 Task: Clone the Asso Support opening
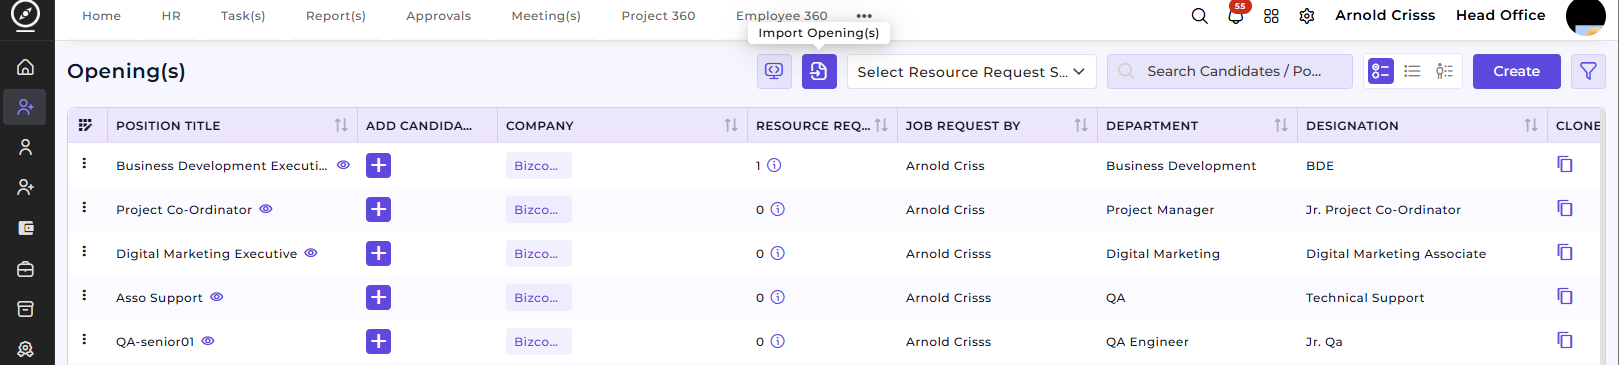1565,296
